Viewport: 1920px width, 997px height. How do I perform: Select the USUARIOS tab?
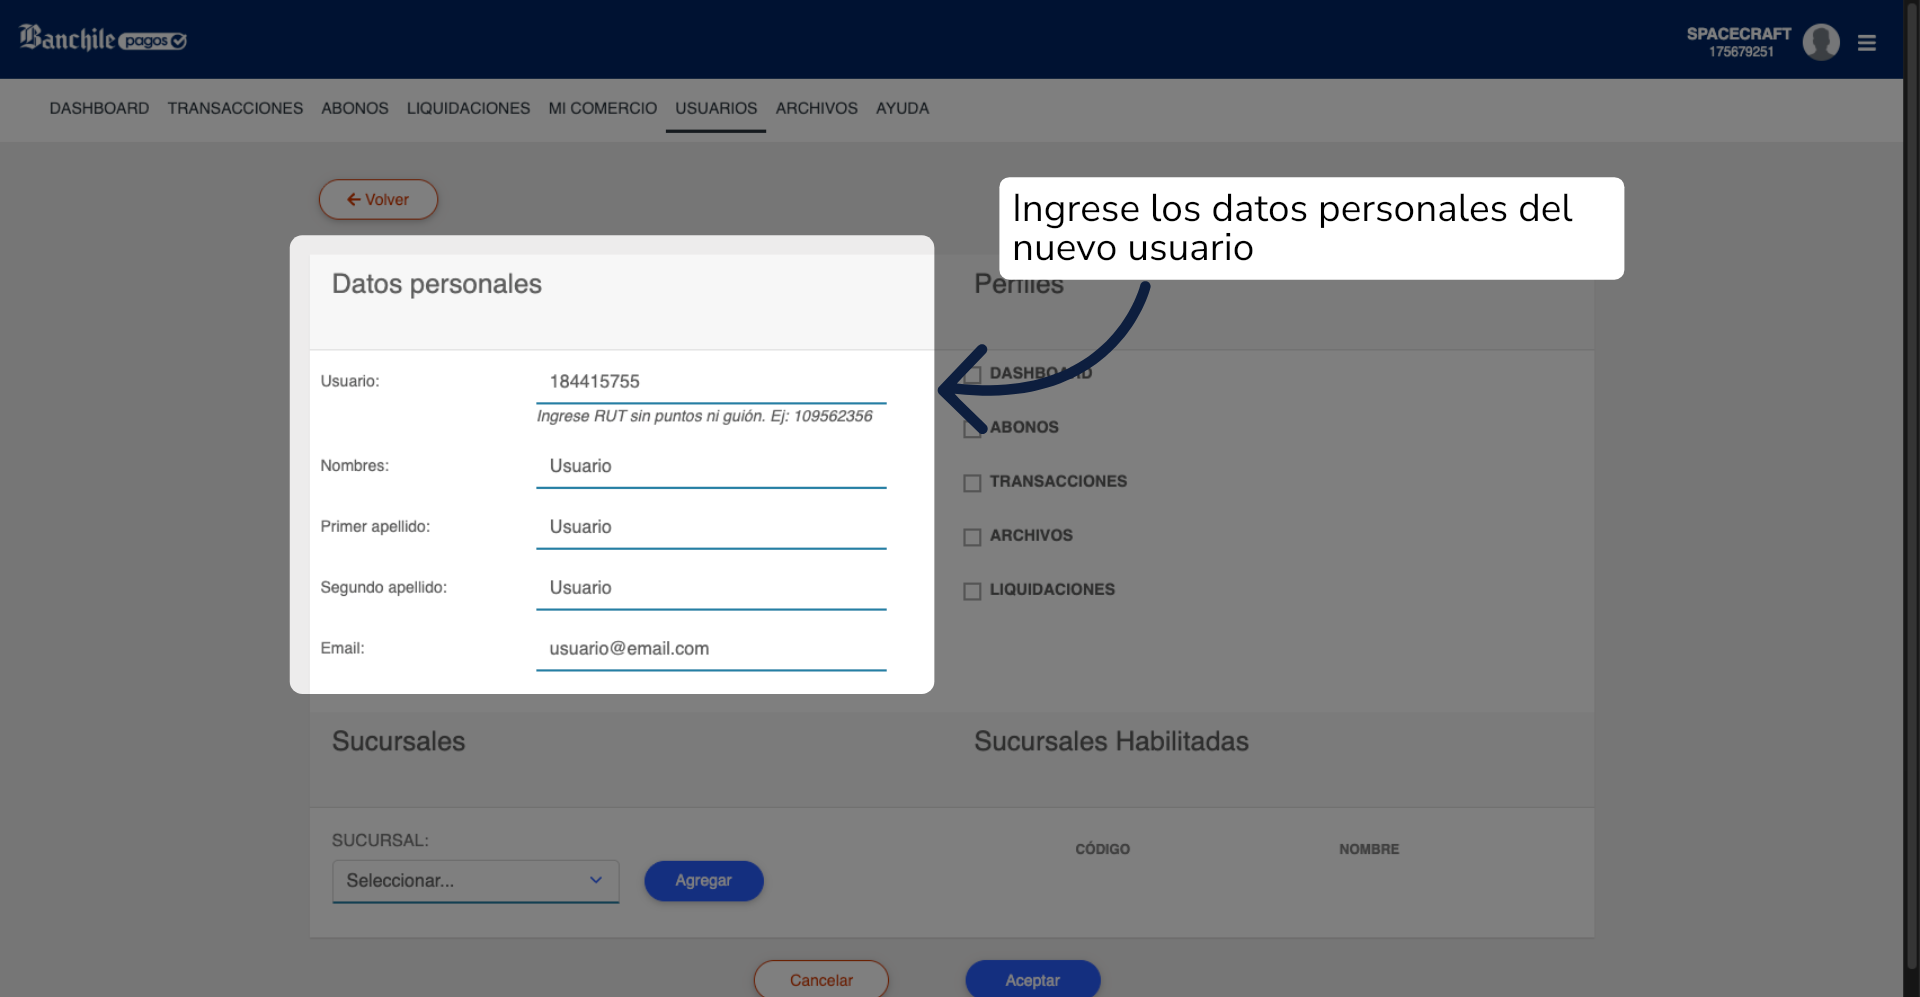(x=716, y=108)
